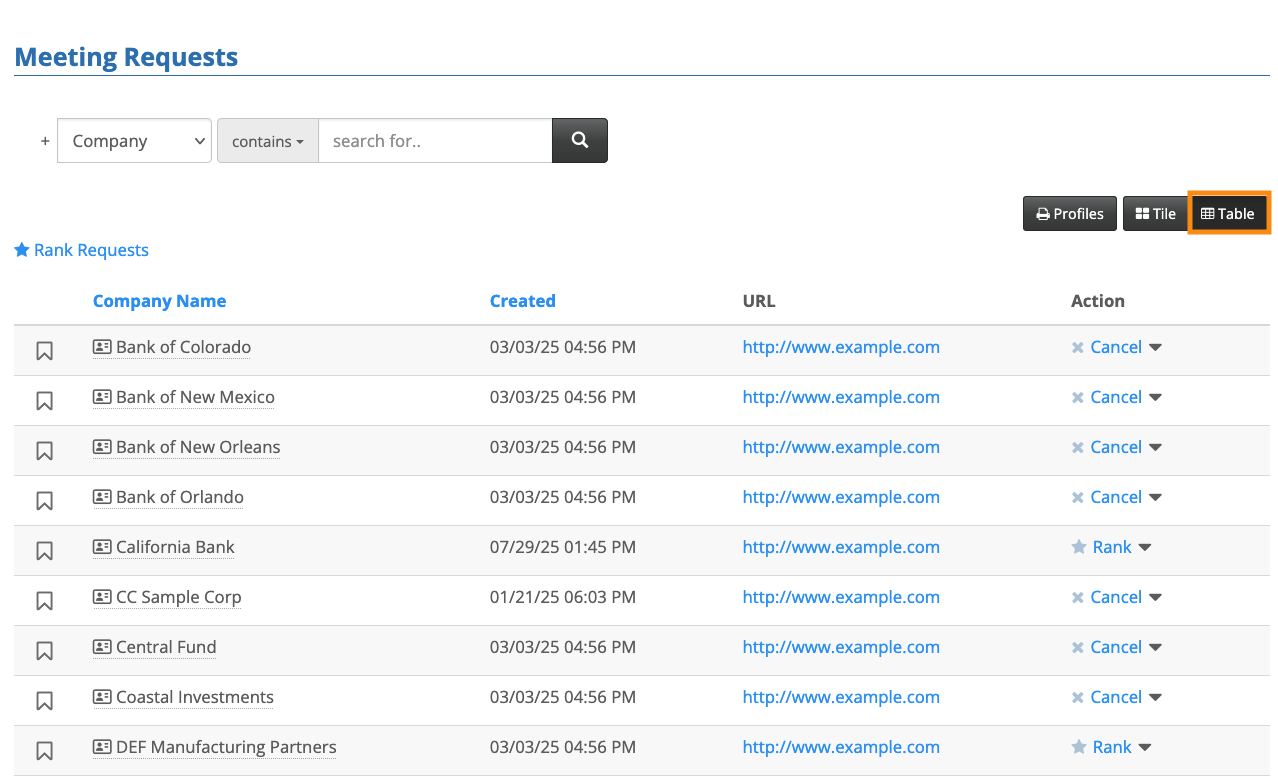This screenshot has height=780, width=1278.
Task: Toggle the bookmark for CC Sample Corp
Action: (x=44, y=601)
